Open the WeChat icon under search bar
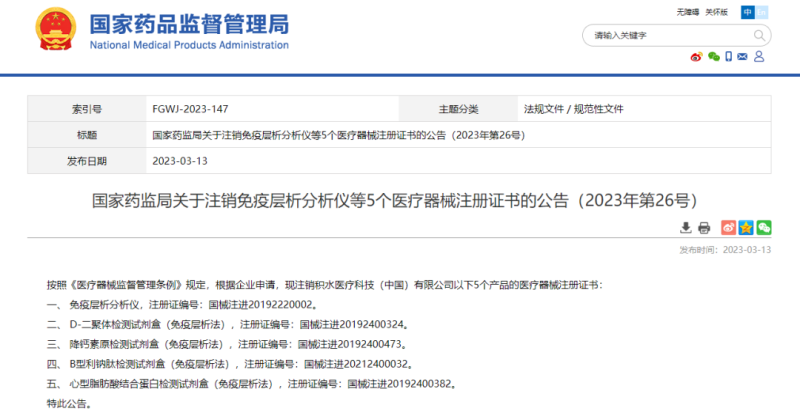This screenshot has height=420, width=800. pyautogui.click(x=714, y=57)
